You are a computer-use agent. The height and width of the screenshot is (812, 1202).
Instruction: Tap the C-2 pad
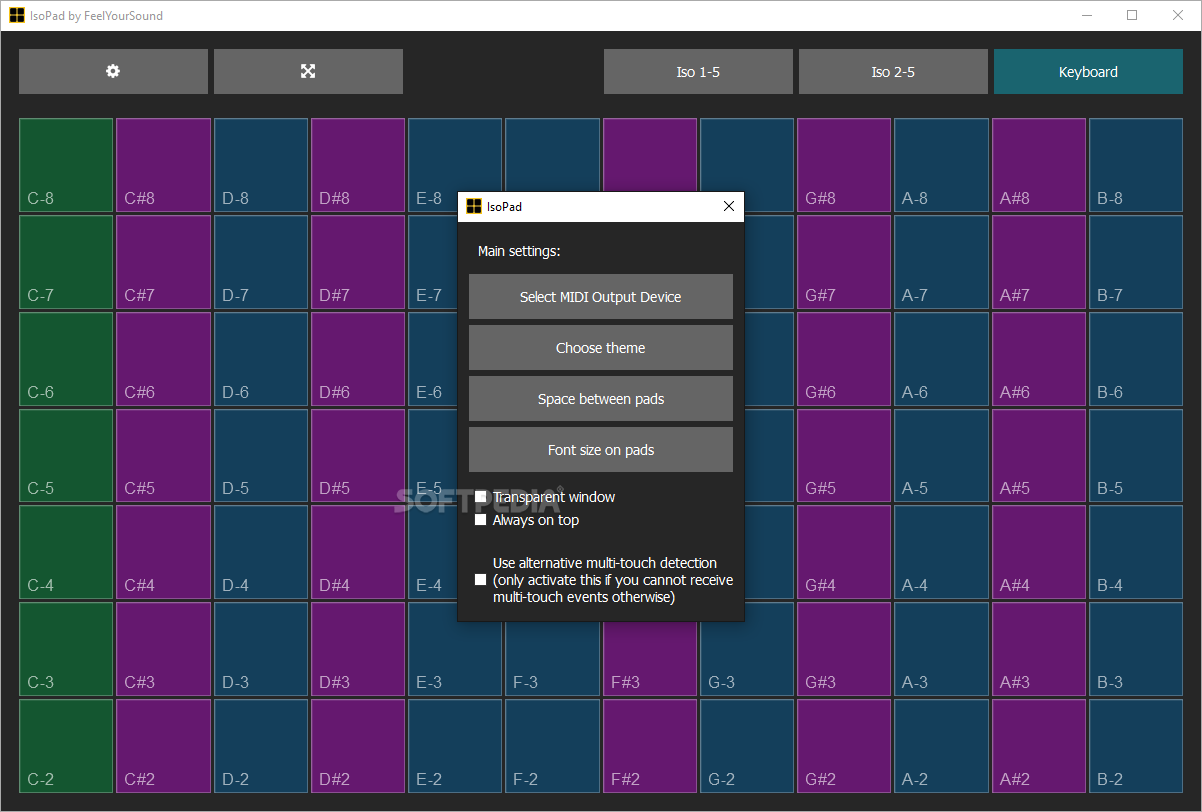pos(66,747)
